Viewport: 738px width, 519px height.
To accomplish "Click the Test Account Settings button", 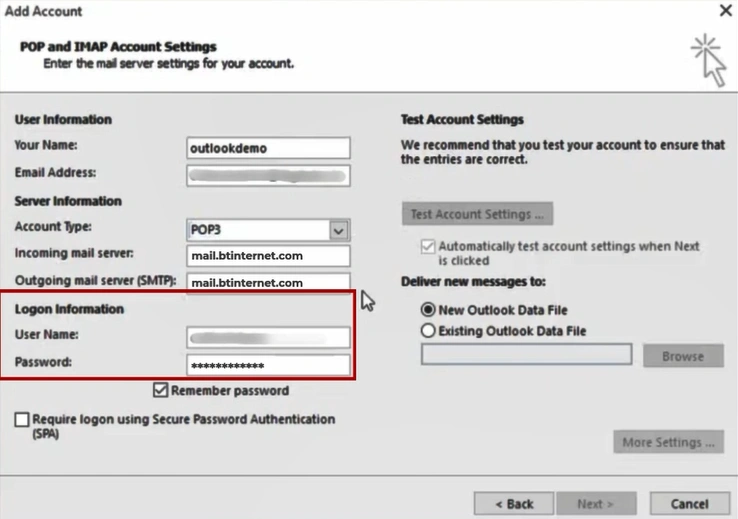I will tap(477, 214).
